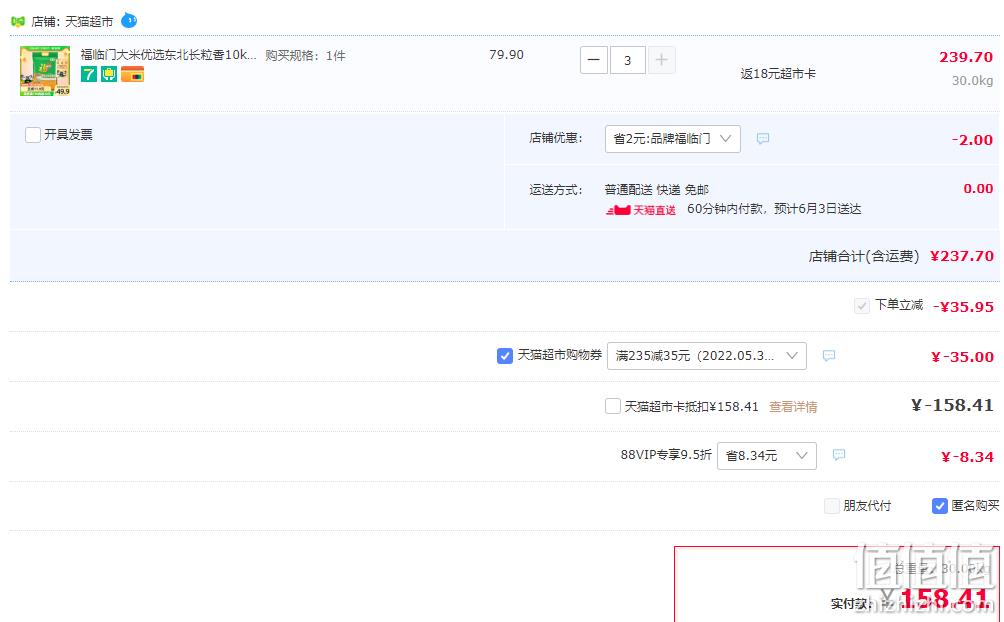Click the comment icon beside 店铺优惠 dropdown
Image resolution: width=1004 pixels, height=622 pixels.
pos(763,138)
